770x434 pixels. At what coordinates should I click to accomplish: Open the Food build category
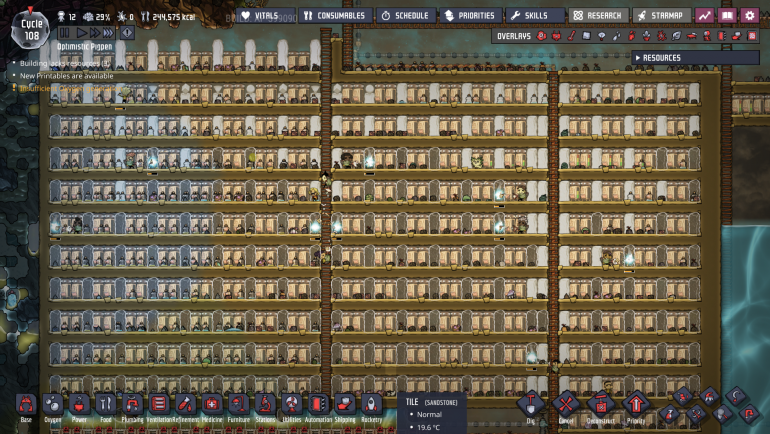coord(106,404)
